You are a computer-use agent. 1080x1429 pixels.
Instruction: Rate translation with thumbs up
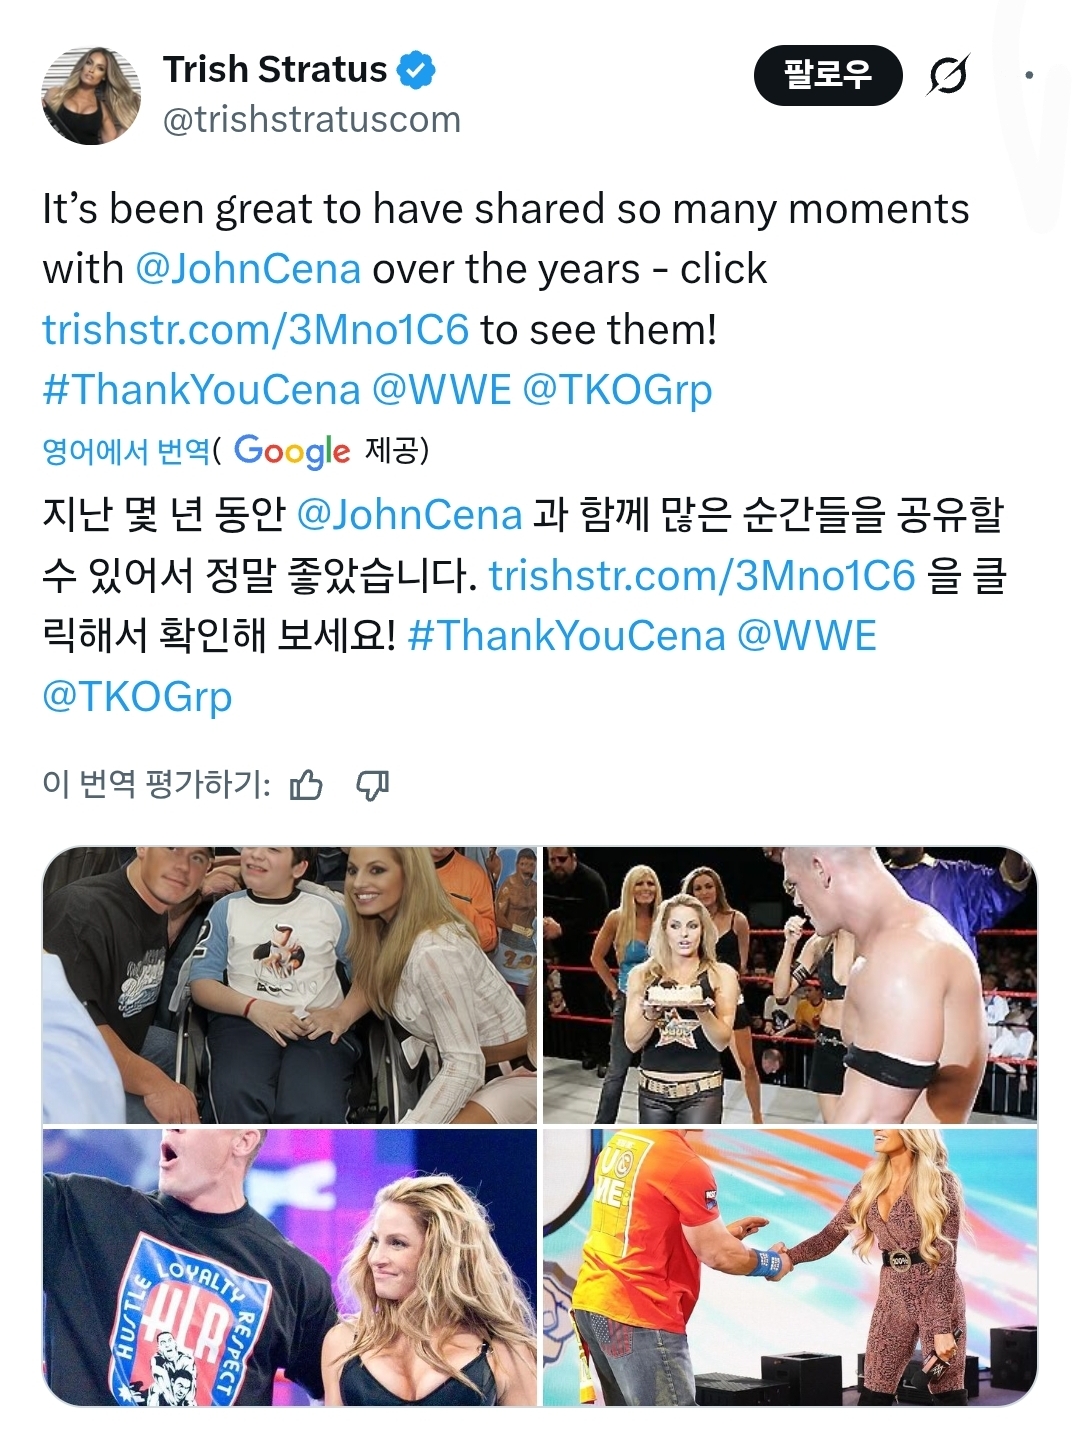(x=306, y=785)
